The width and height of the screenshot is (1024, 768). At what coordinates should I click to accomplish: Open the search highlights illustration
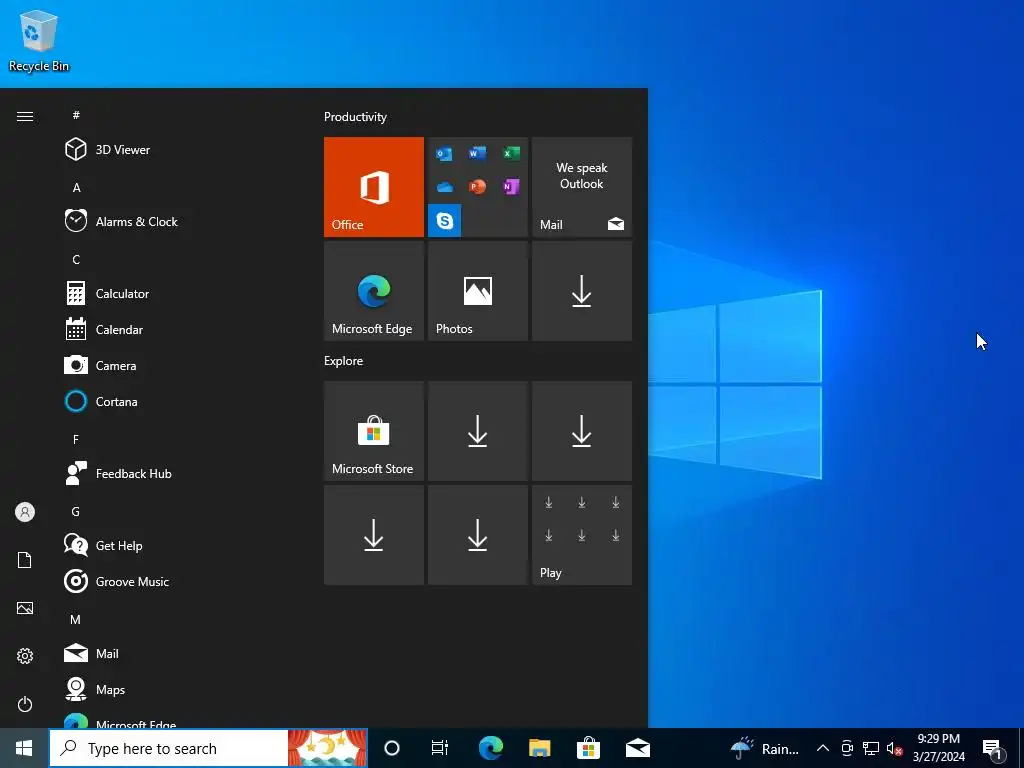pyautogui.click(x=327, y=748)
